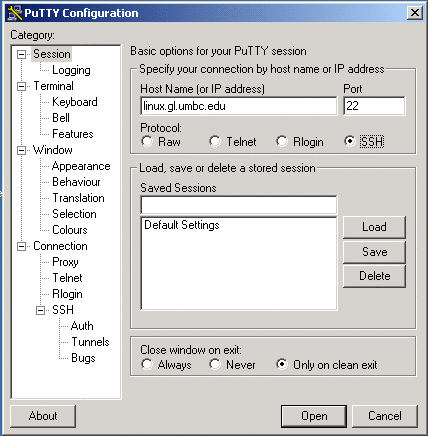The height and width of the screenshot is (436, 428).
Task: Select the Auth category under SSH
Action: (x=82, y=326)
